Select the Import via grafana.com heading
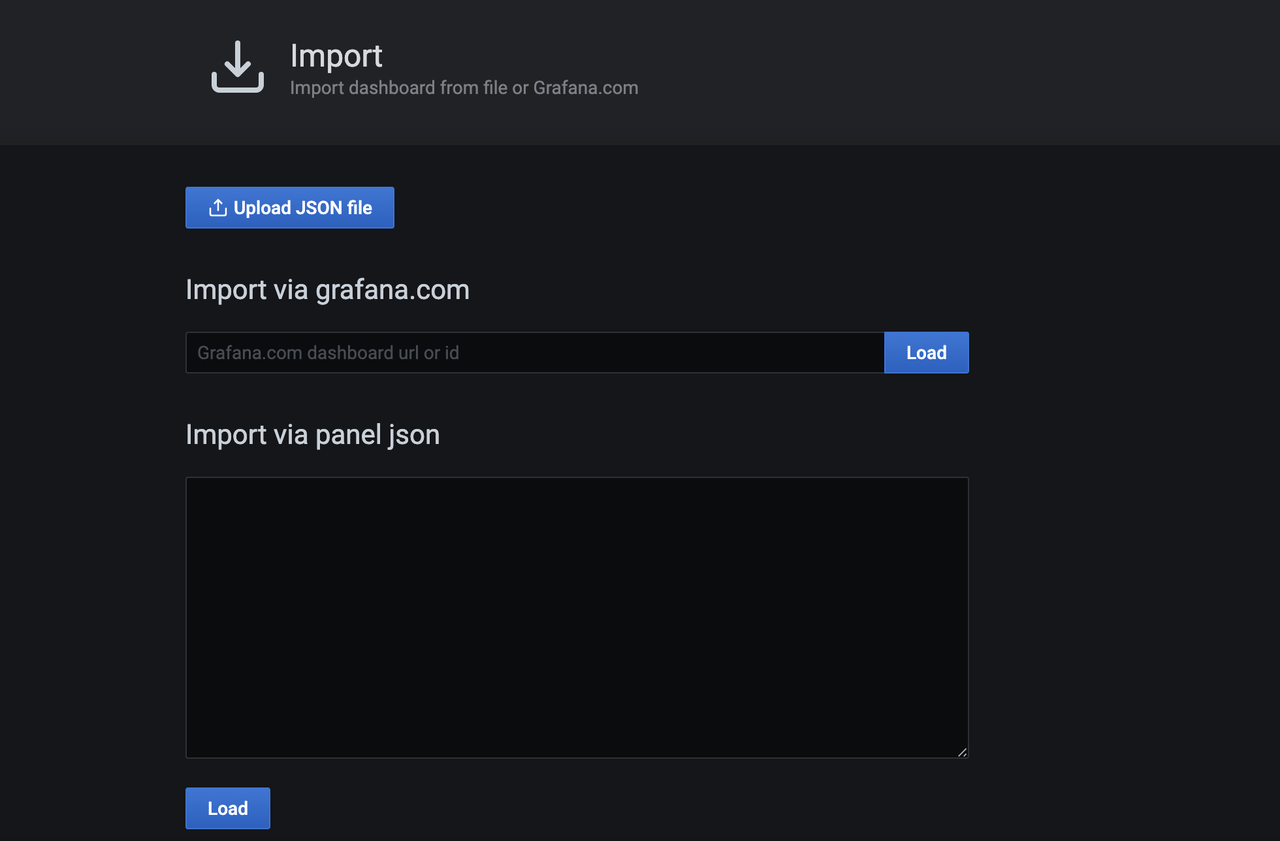 coord(327,289)
